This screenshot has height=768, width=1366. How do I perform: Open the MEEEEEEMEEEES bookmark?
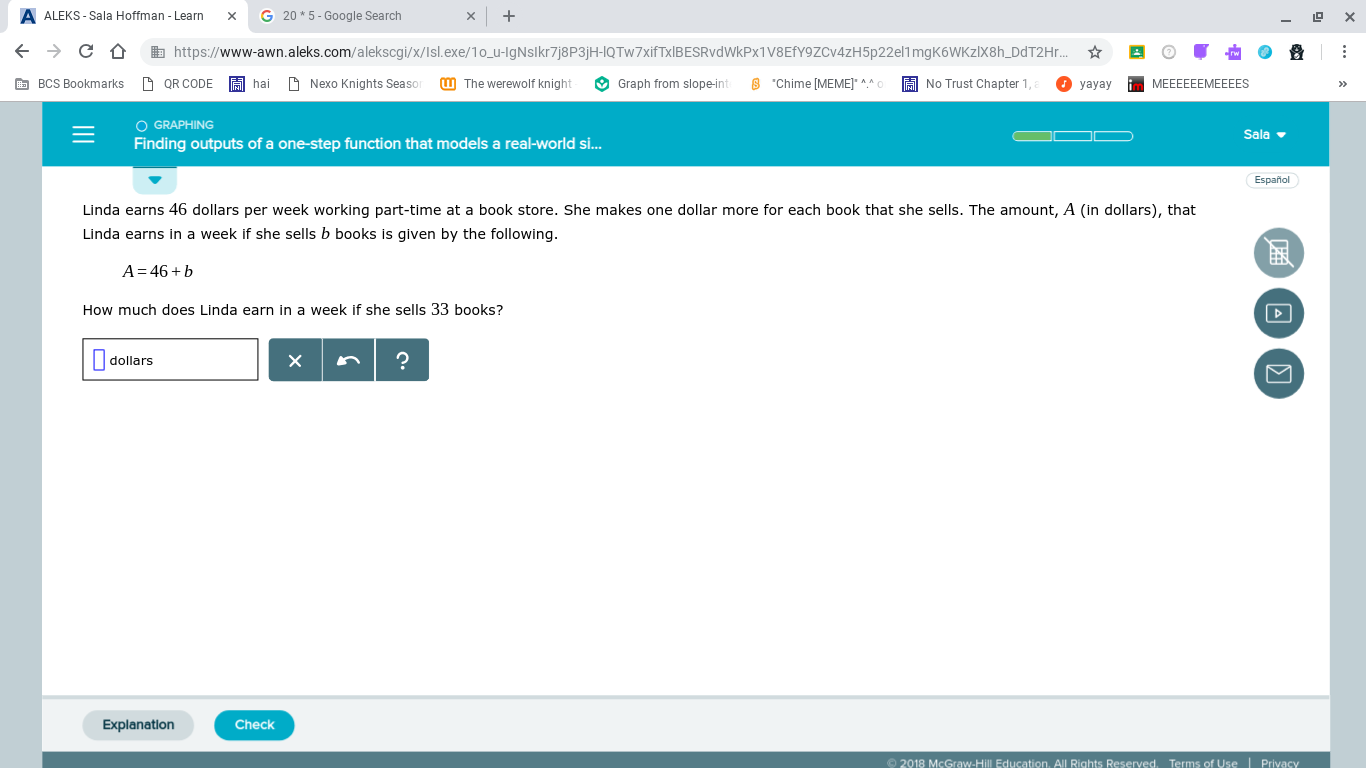pyautogui.click(x=1189, y=84)
